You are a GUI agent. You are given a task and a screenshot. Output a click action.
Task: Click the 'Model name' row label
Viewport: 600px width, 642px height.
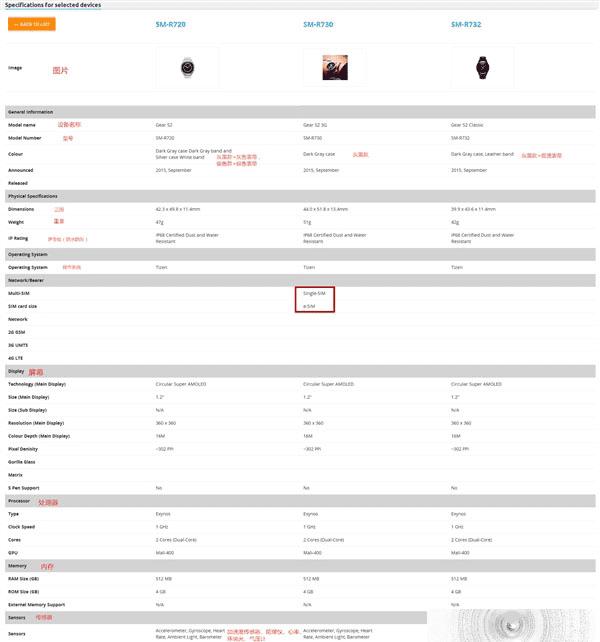tap(22, 125)
